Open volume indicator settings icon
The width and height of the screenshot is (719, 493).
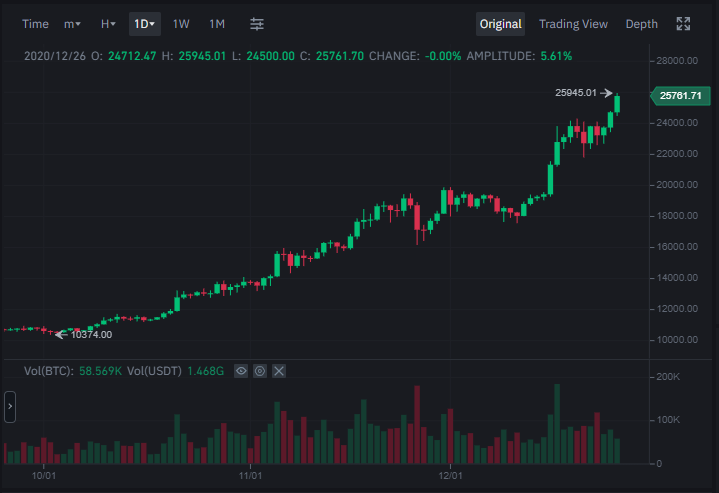click(260, 371)
